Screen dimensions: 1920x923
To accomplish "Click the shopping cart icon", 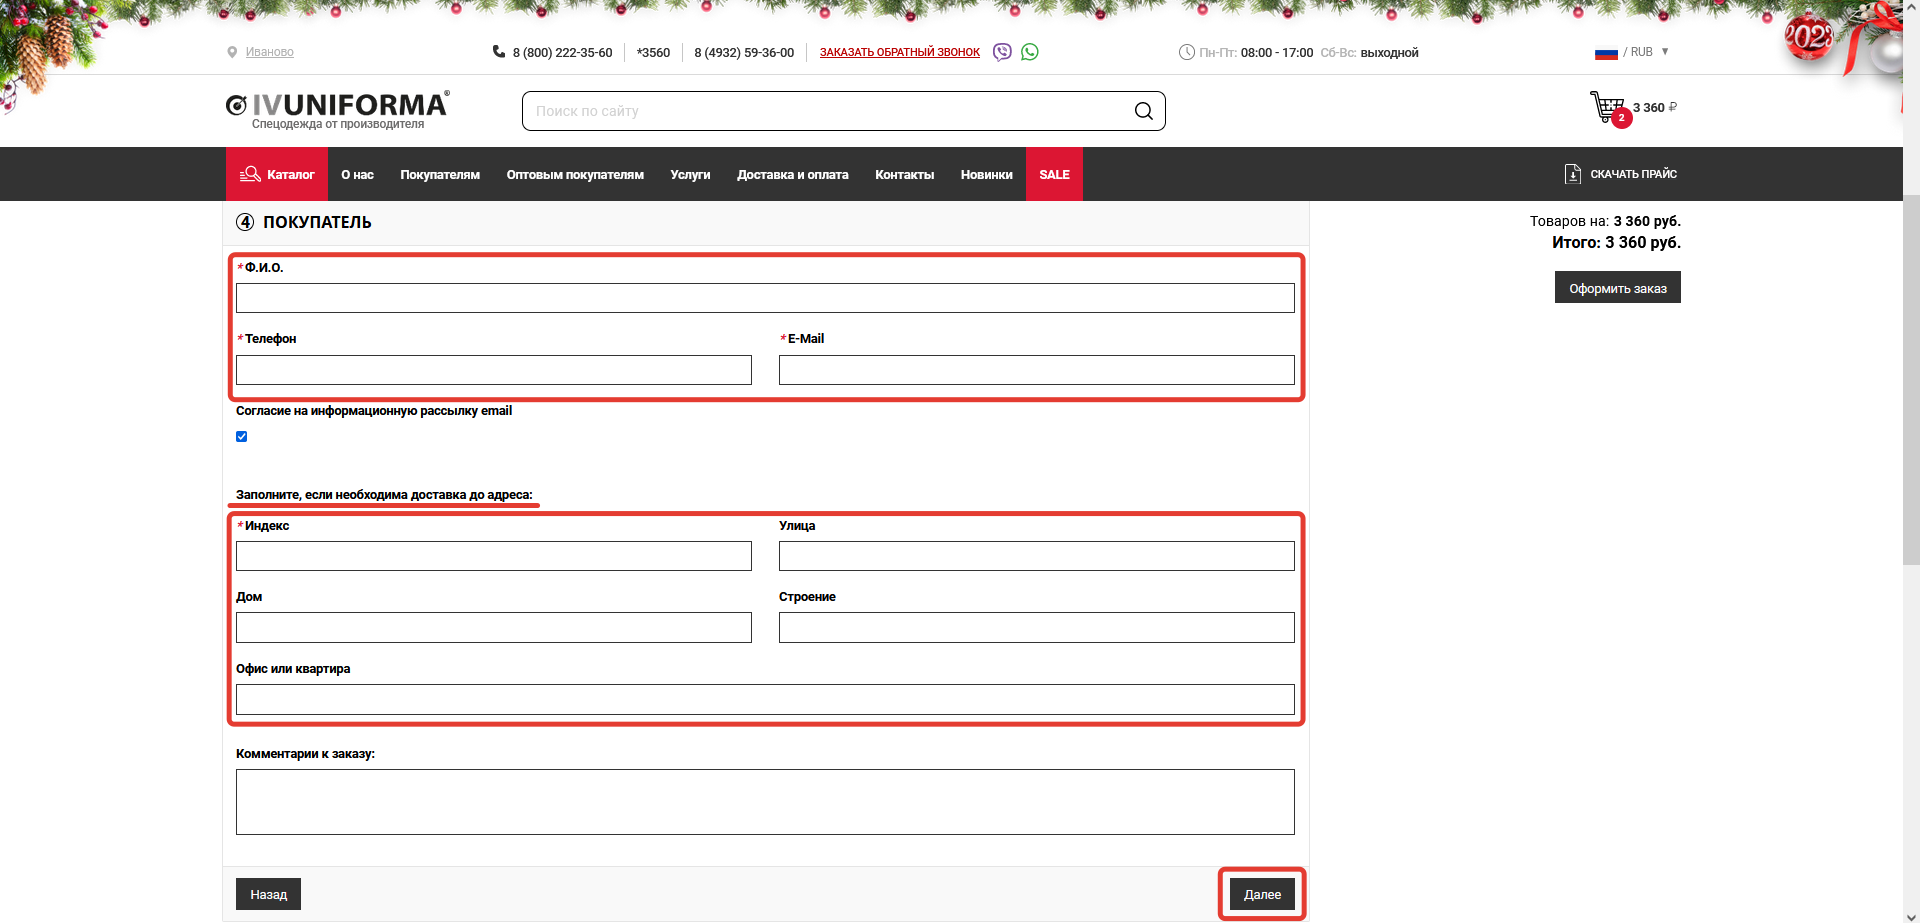I will [x=1607, y=107].
